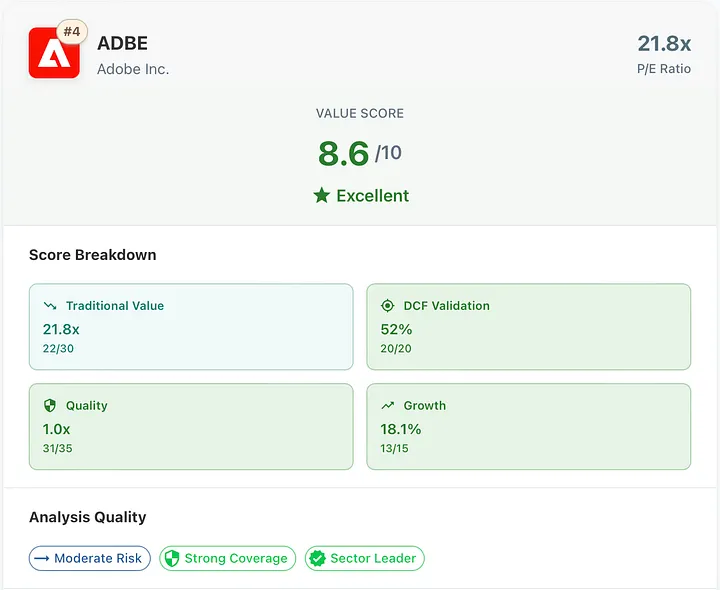This screenshot has width=720, height=590.
Task: Click the Excellent rating text
Action: 373,196
